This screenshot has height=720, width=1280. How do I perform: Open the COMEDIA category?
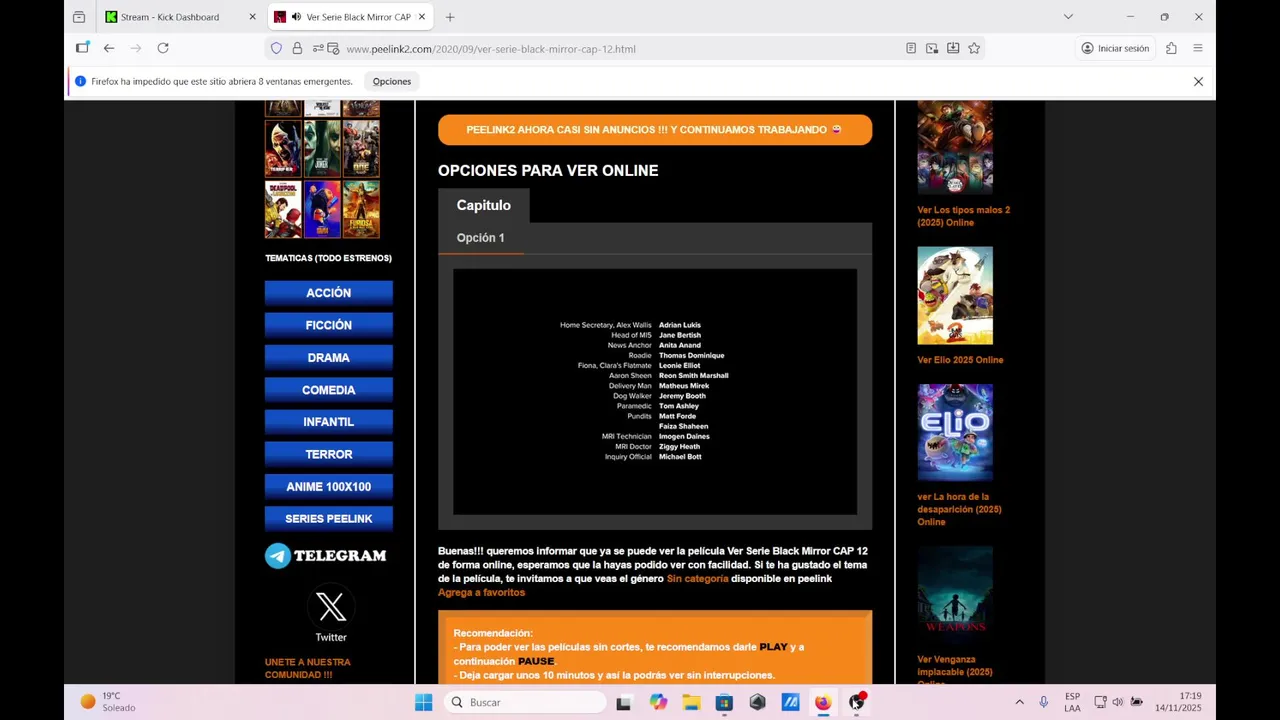coord(329,390)
